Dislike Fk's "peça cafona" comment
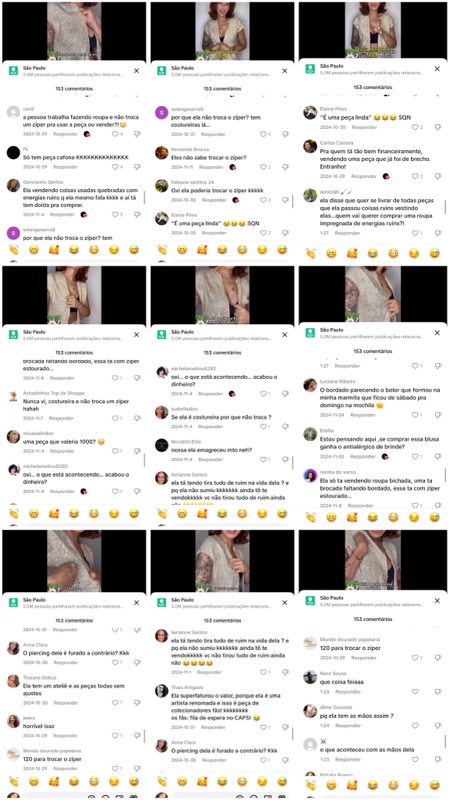Screen dimensions: 450x800 click(x=137, y=167)
